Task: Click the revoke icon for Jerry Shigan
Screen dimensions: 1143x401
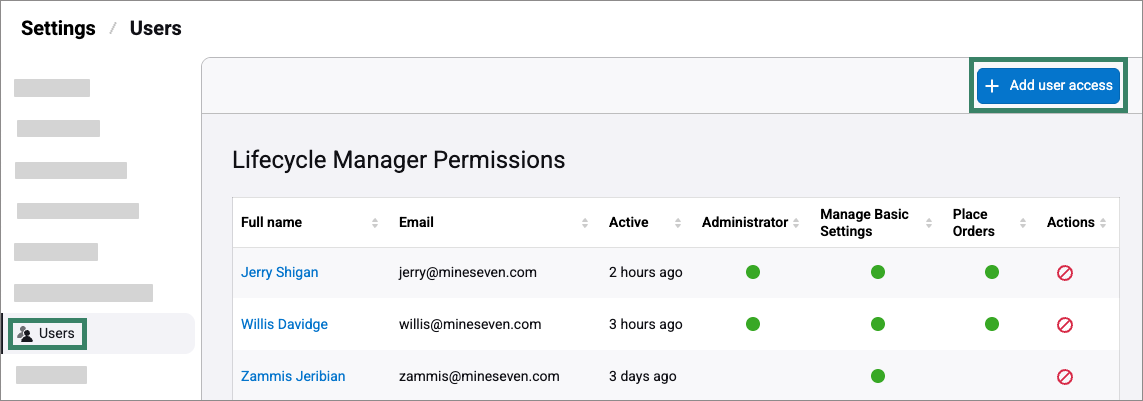Action: pos(1065,272)
